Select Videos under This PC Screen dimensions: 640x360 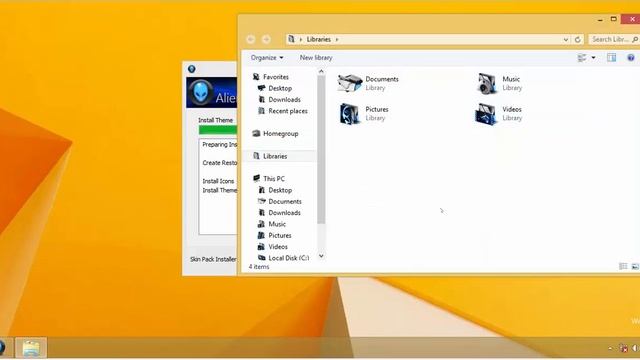click(x=278, y=247)
